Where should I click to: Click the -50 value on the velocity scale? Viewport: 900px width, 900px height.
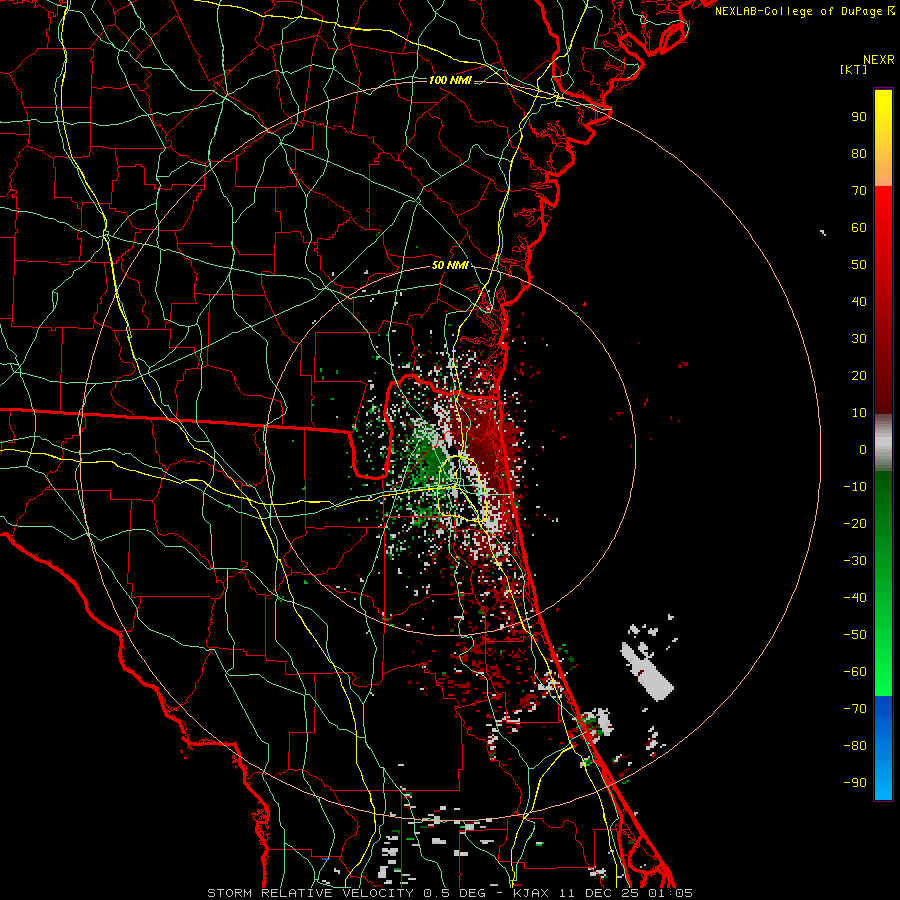tap(855, 635)
